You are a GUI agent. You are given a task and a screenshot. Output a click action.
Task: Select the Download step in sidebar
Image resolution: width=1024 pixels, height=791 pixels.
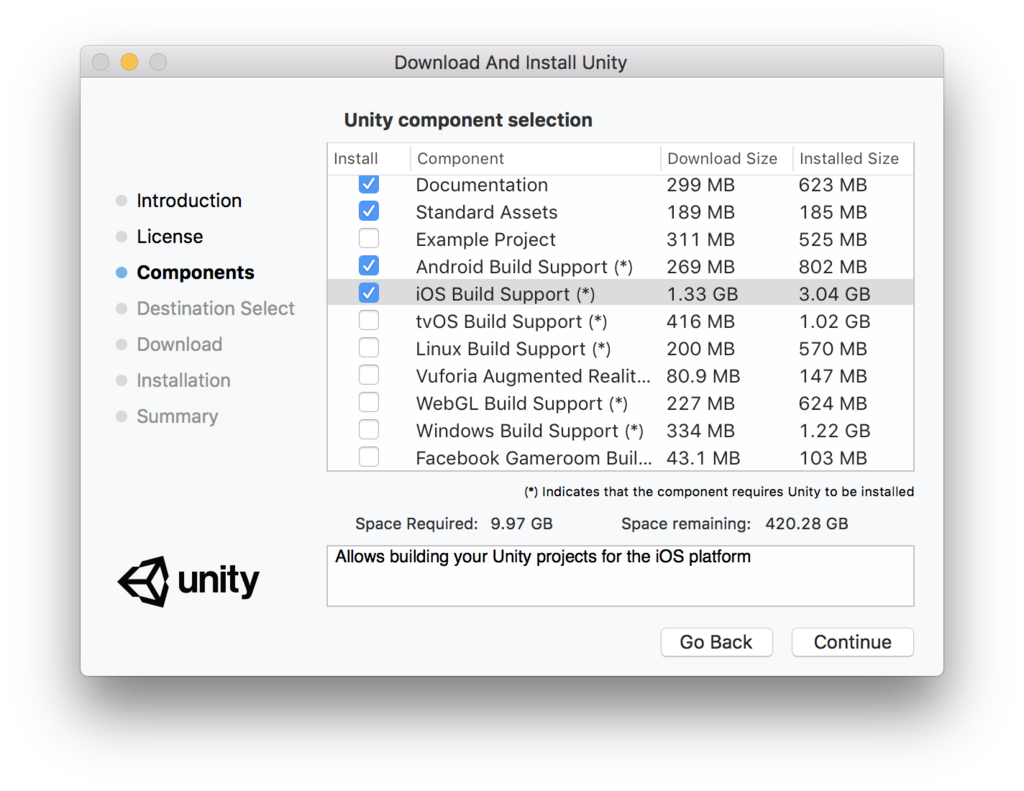point(180,344)
